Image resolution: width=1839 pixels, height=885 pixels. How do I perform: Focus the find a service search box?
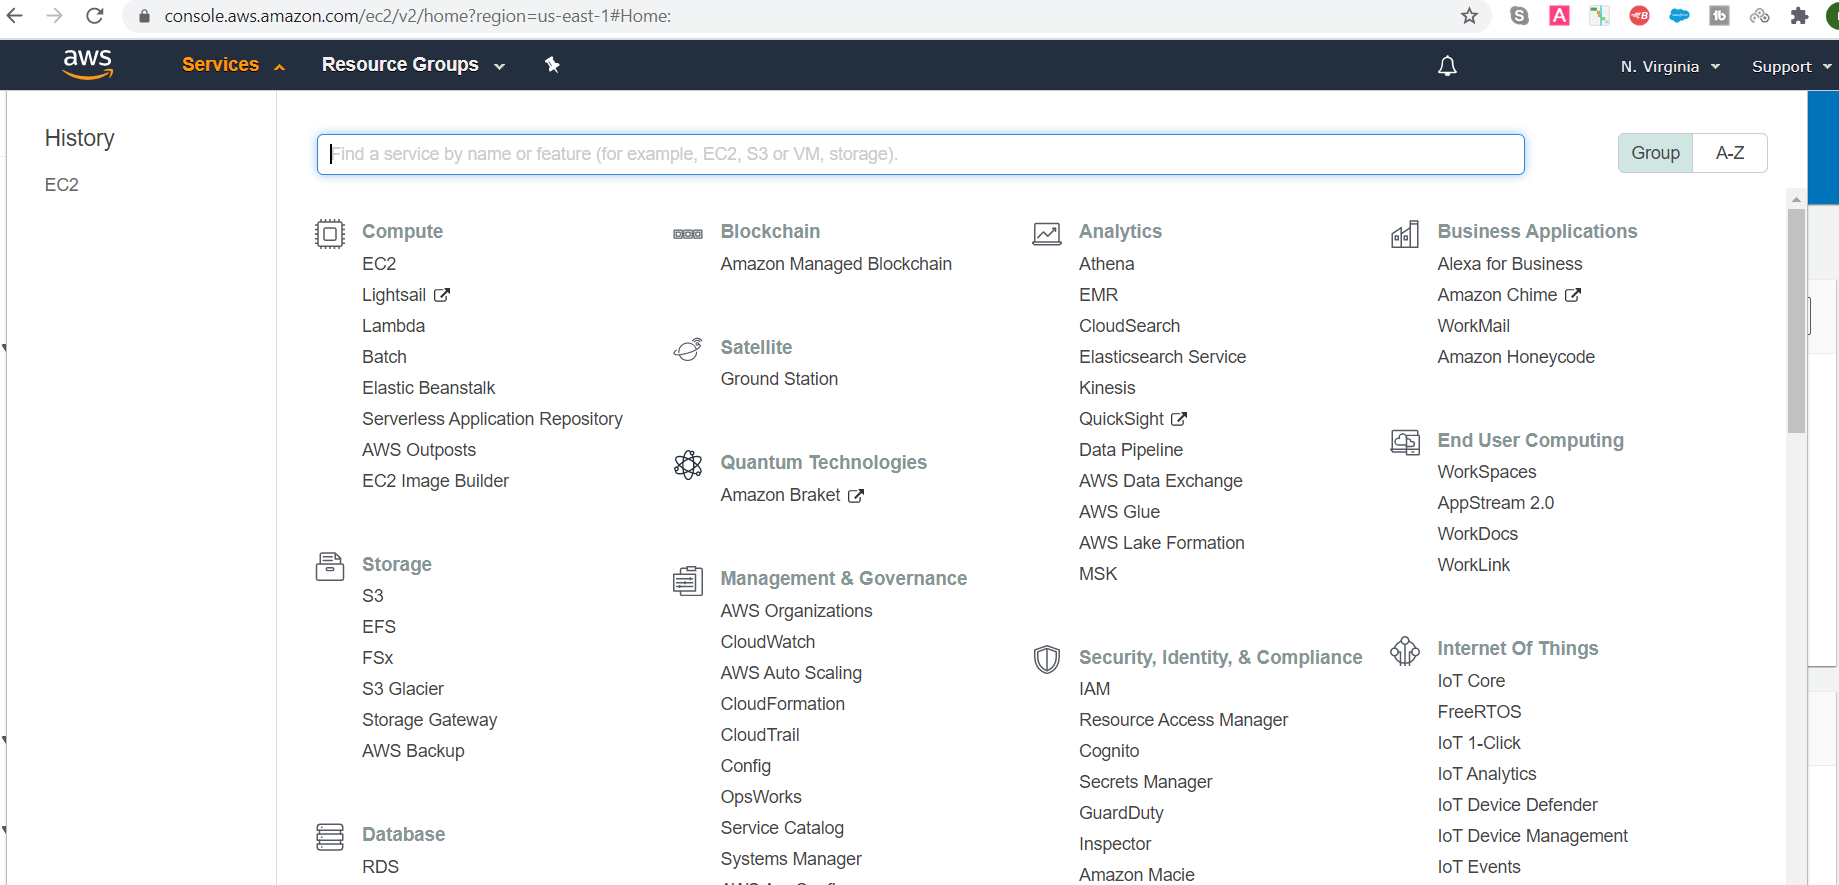[920, 154]
